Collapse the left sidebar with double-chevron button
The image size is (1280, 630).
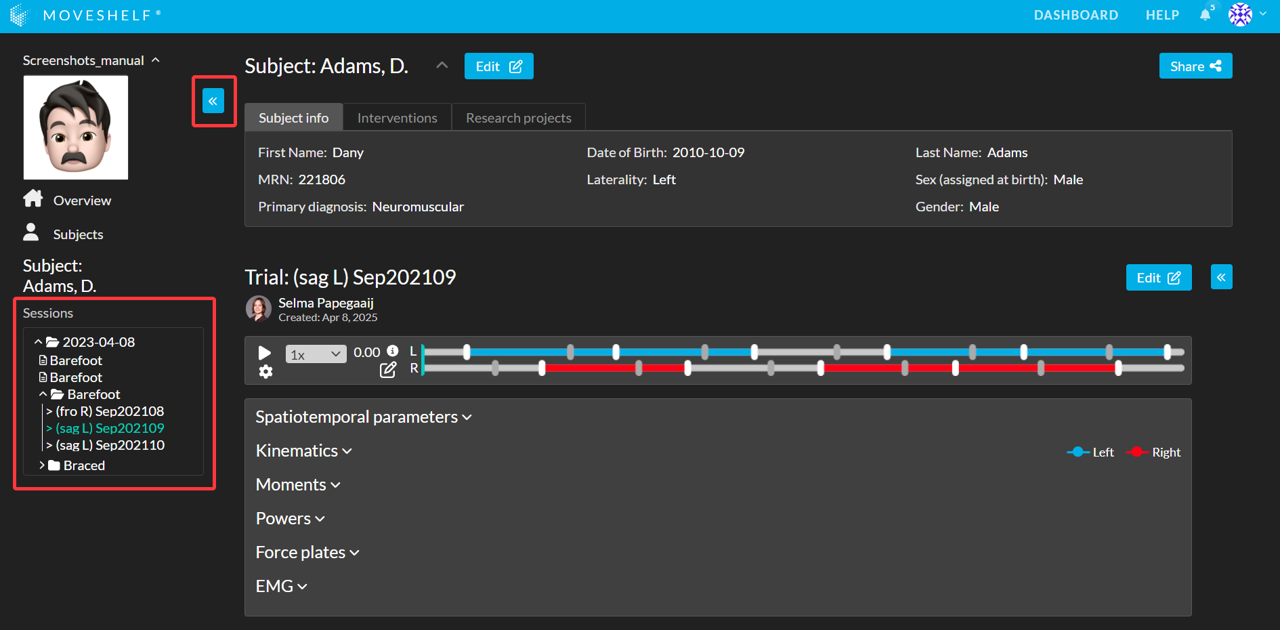[213, 101]
